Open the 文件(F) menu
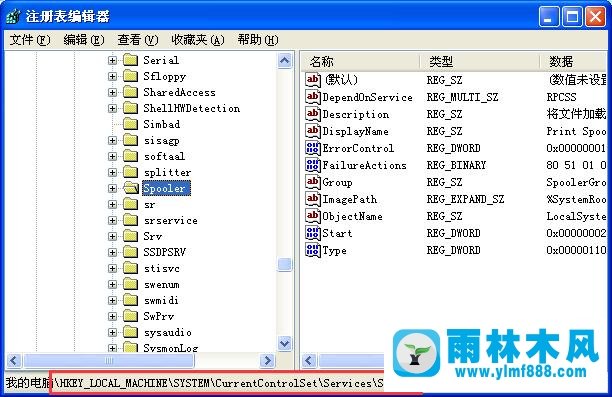 click(x=30, y=40)
